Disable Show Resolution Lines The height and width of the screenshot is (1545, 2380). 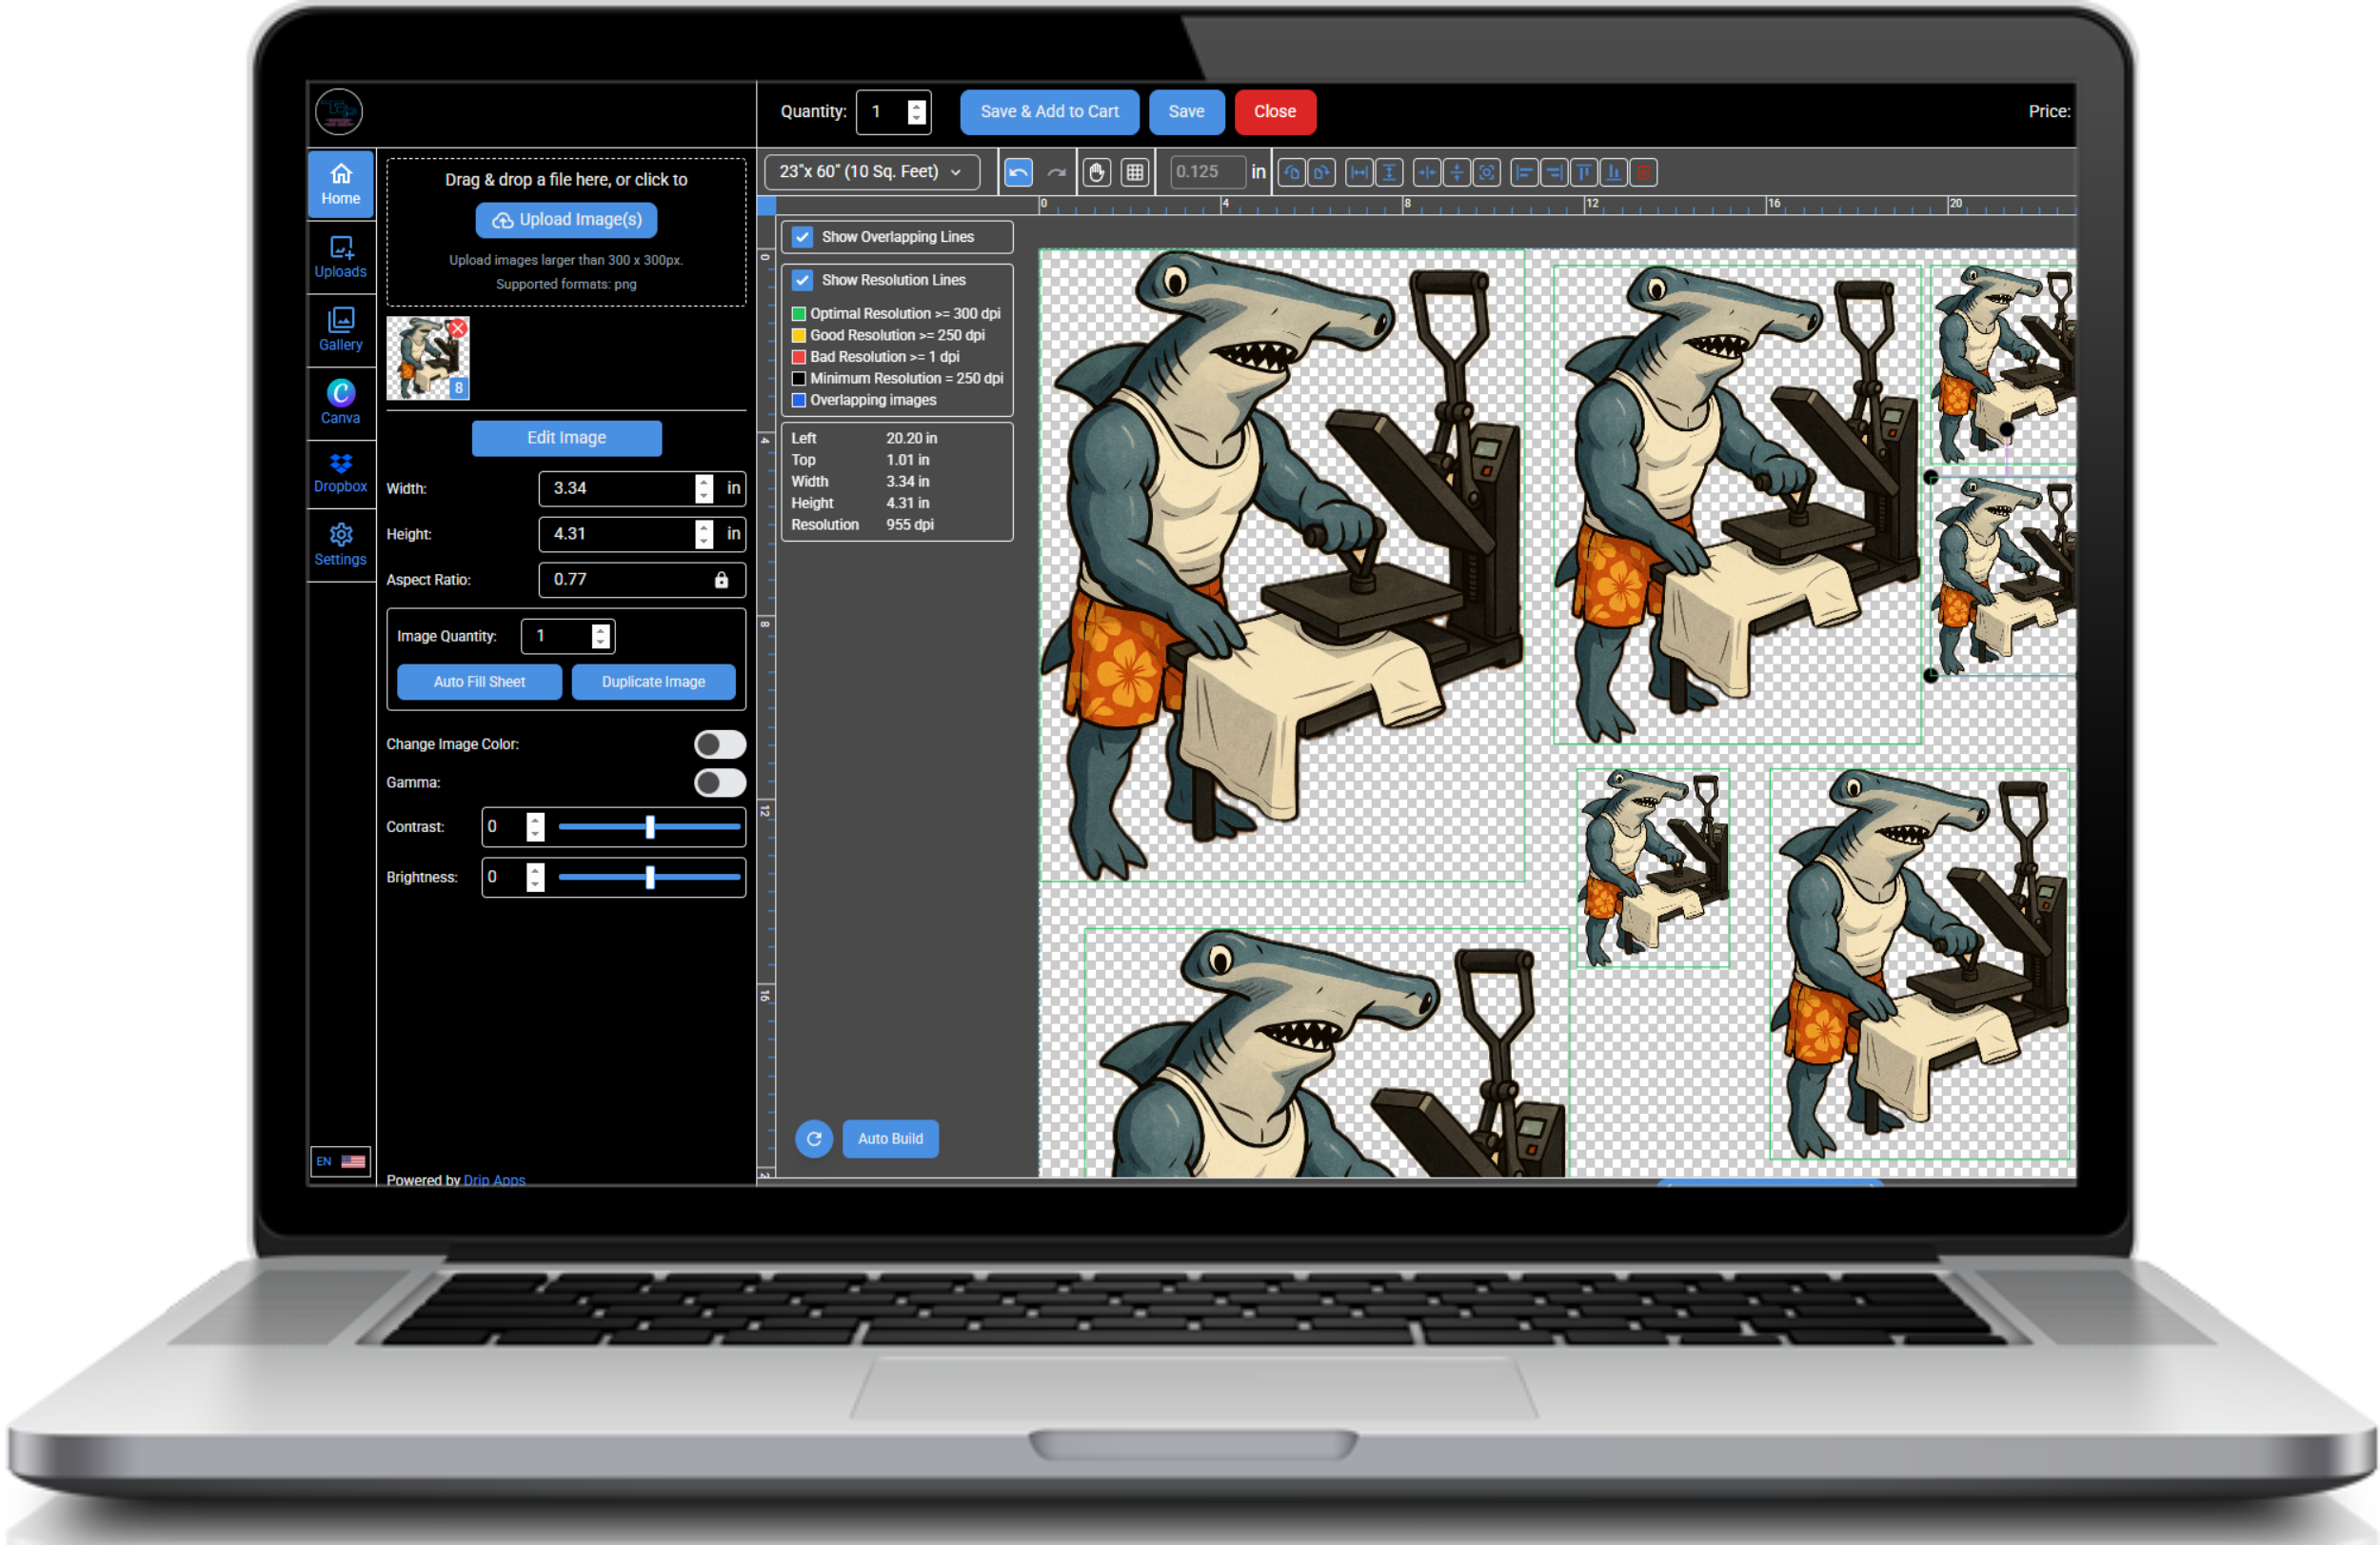(x=802, y=280)
